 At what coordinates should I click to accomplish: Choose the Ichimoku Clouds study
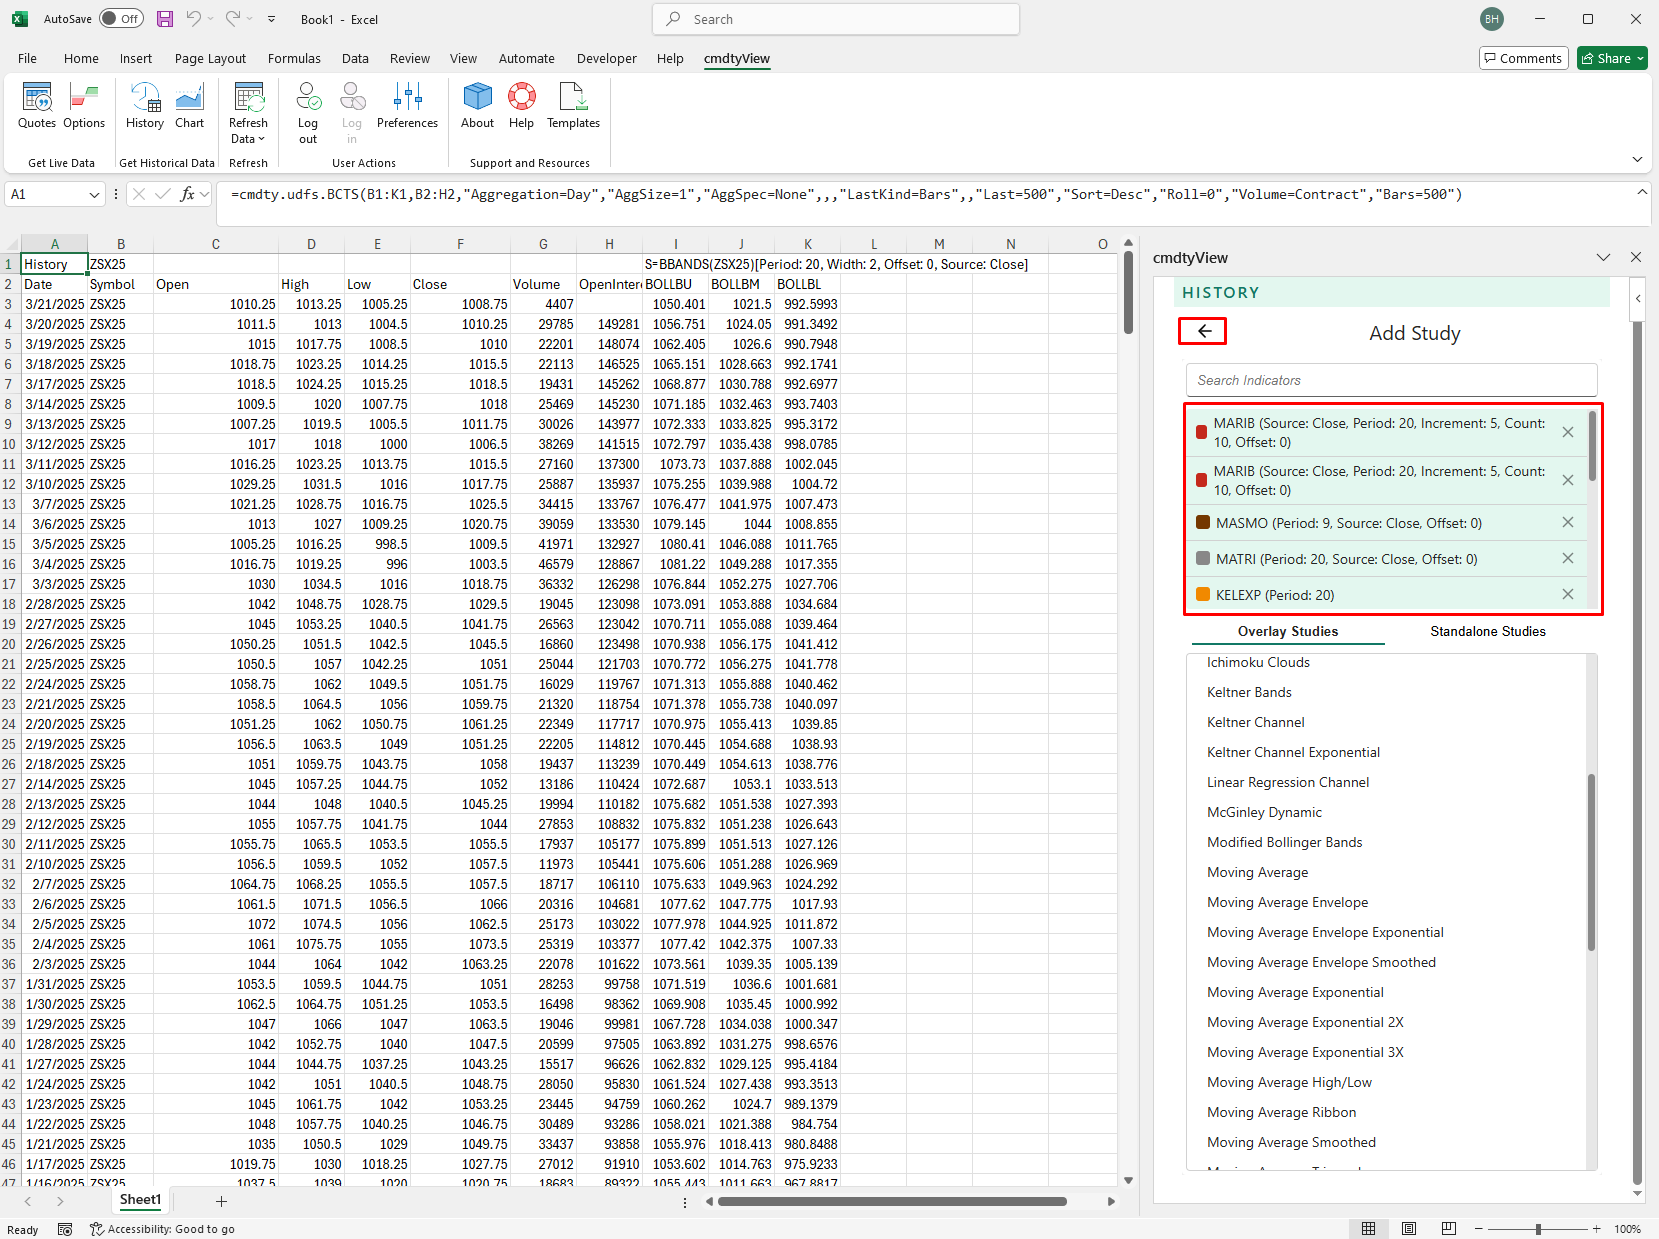click(x=1258, y=662)
